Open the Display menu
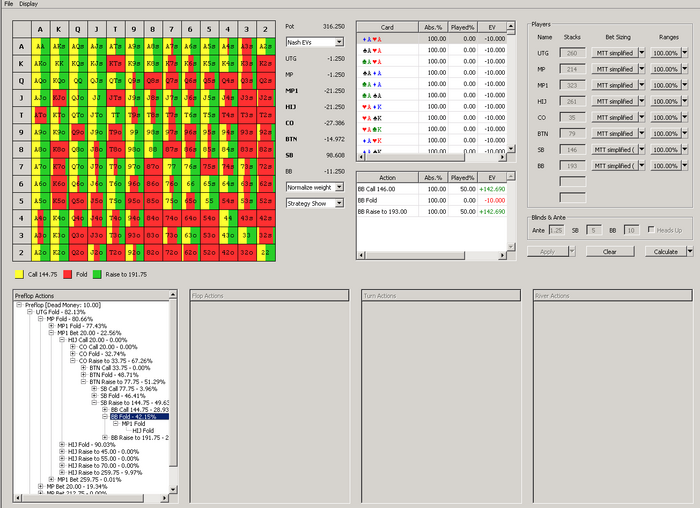 click(x=29, y=4)
